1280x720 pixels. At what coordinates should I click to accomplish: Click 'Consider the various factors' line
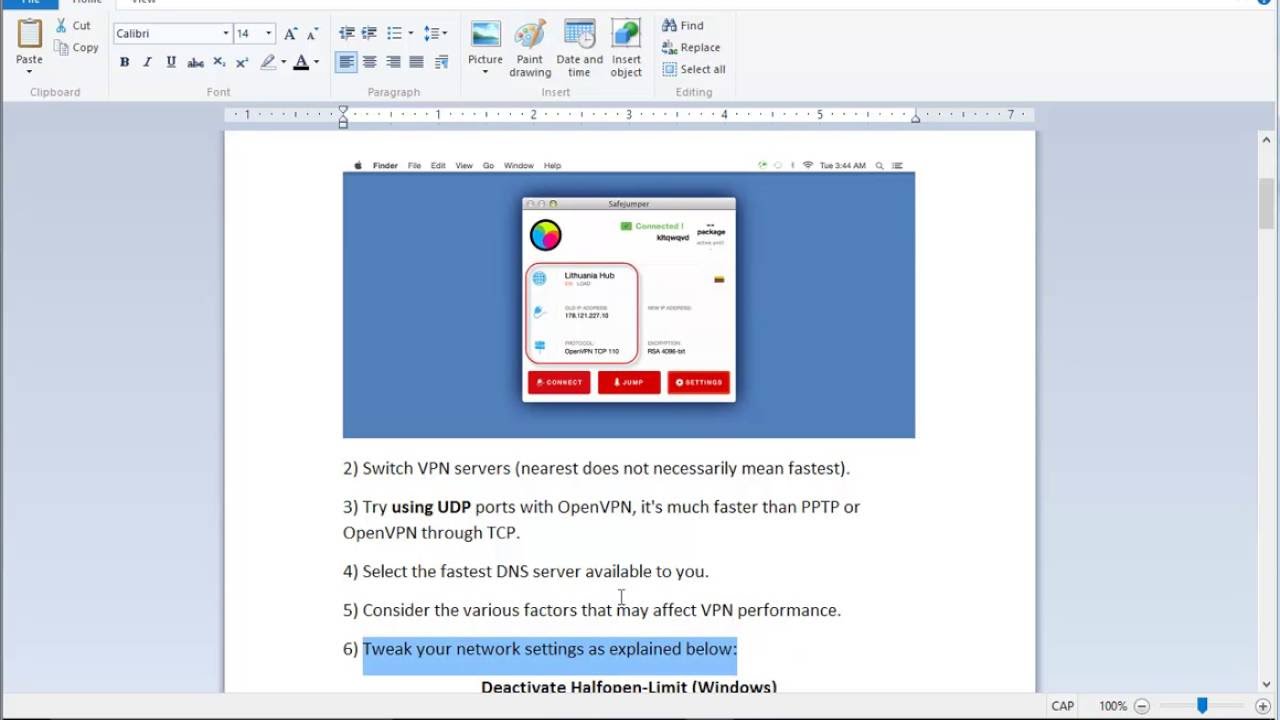point(592,610)
